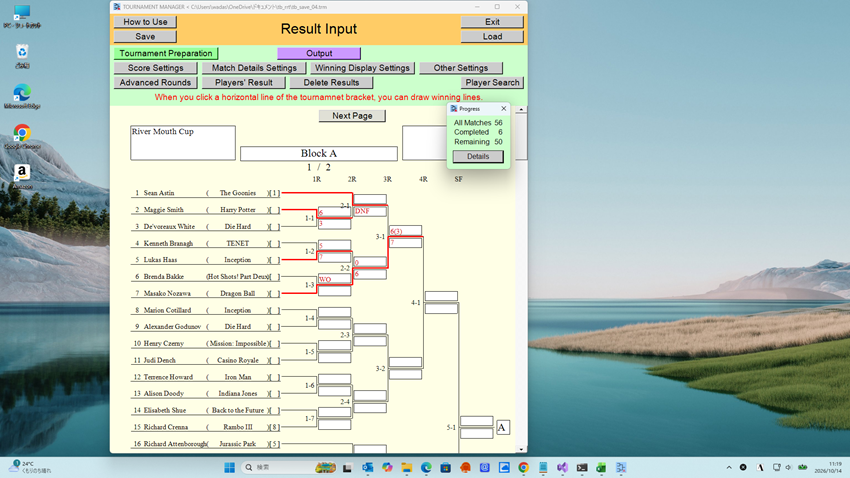Click the Load button
The width and height of the screenshot is (850, 478).
pos(492,36)
